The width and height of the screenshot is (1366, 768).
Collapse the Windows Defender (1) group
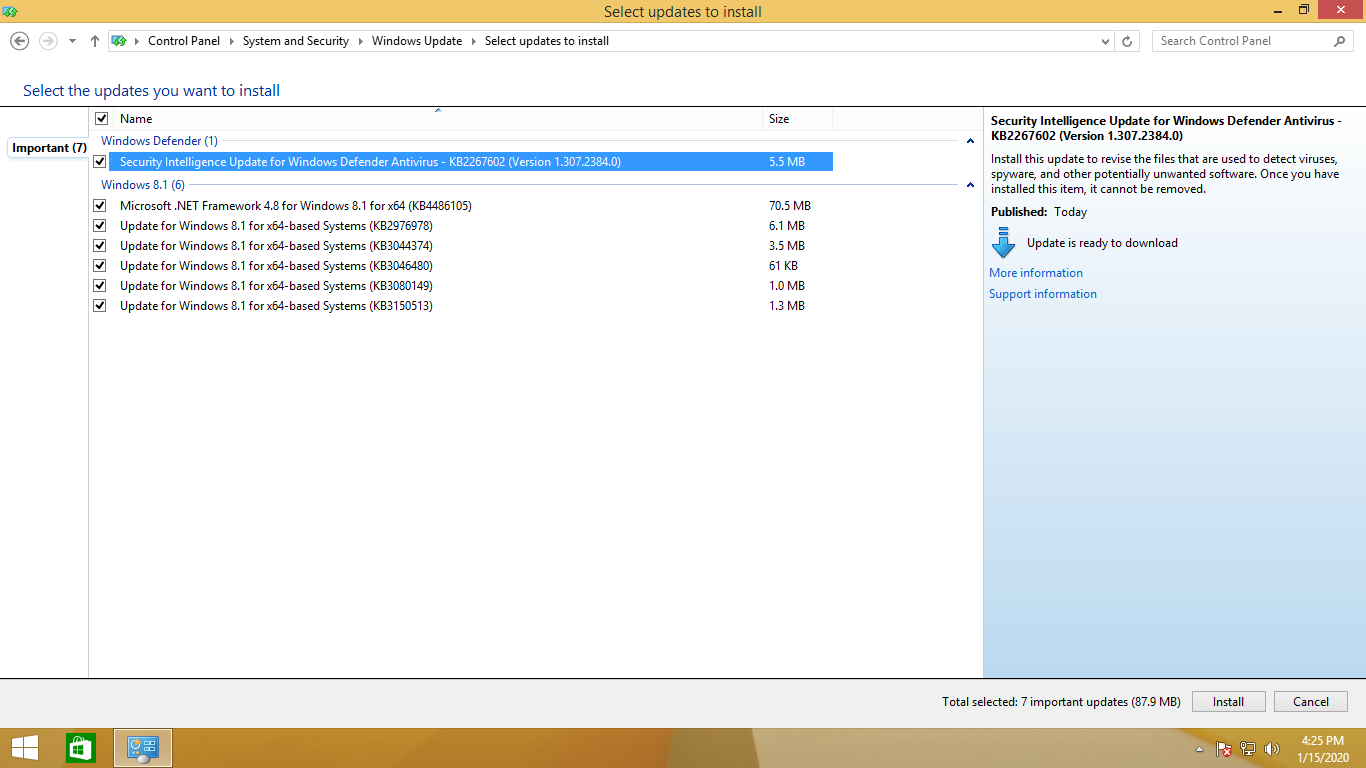tap(970, 141)
